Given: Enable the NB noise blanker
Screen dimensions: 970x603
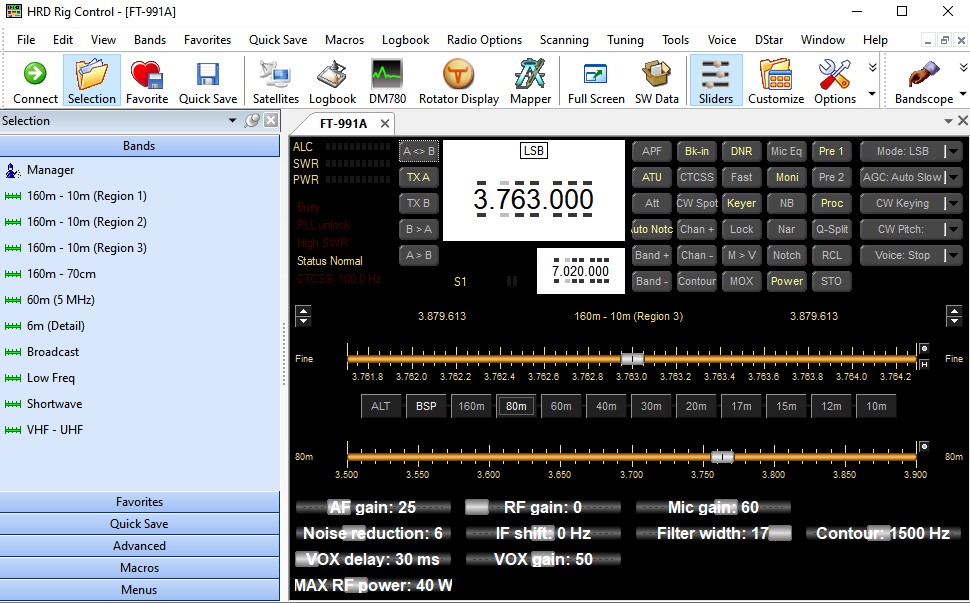Looking at the screenshot, I should (786, 203).
